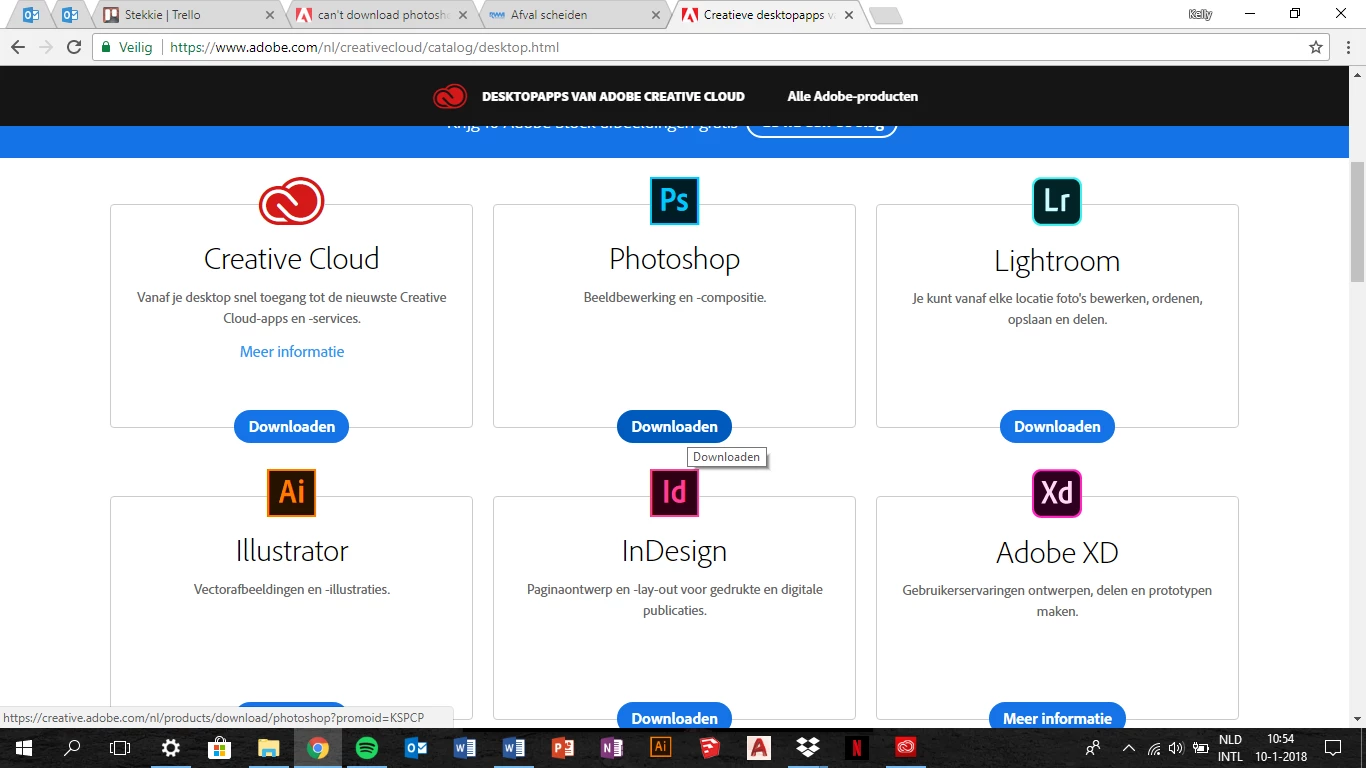Close the Stekkie | Trello tab
Viewport: 1366px width, 768px height.
coord(269,15)
